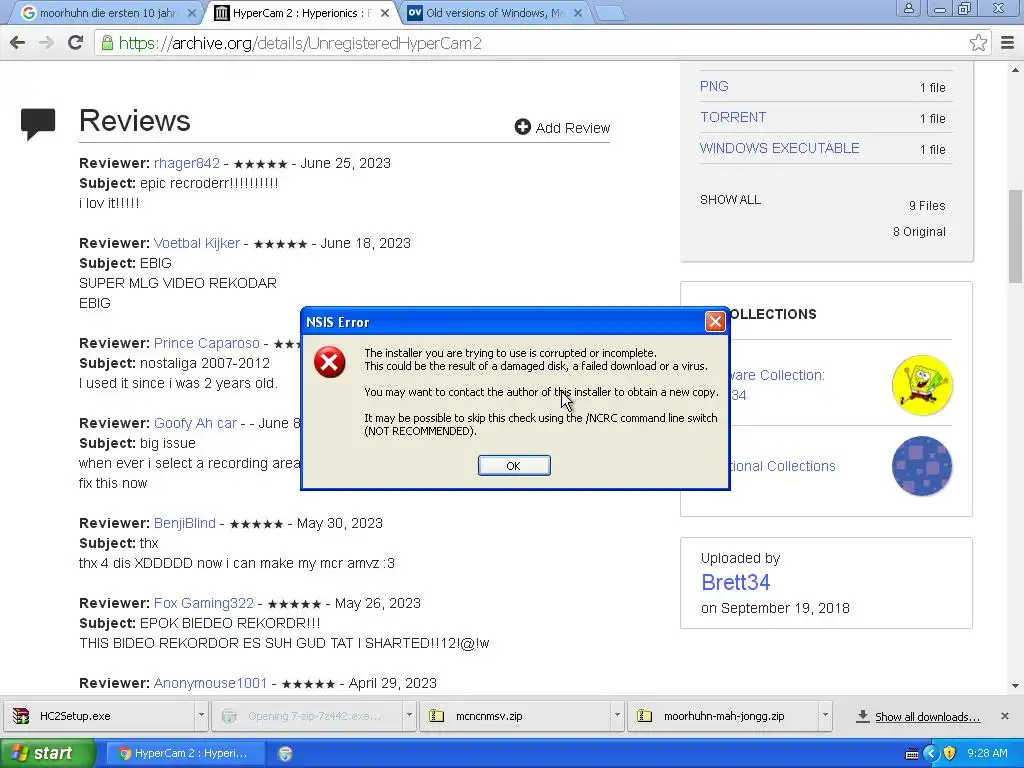Open reviewer Goofy Ah car profile
Viewport: 1024px width, 768px height.
click(195, 423)
